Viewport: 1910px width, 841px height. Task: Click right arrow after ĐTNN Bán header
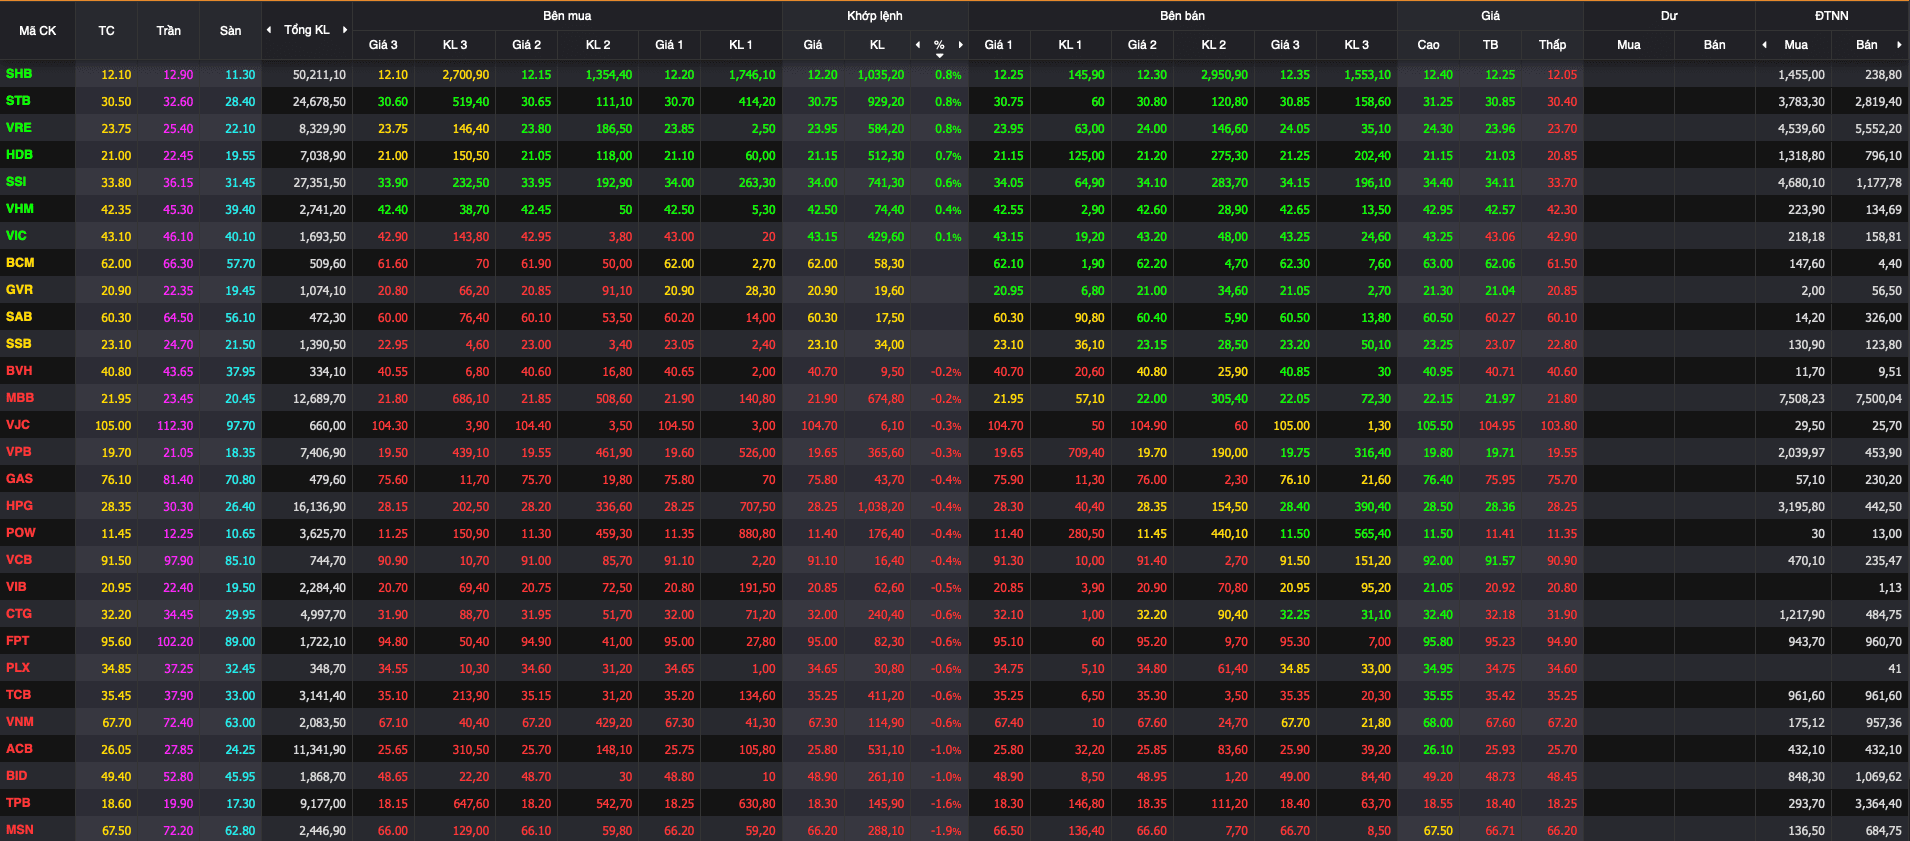(1899, 45)
